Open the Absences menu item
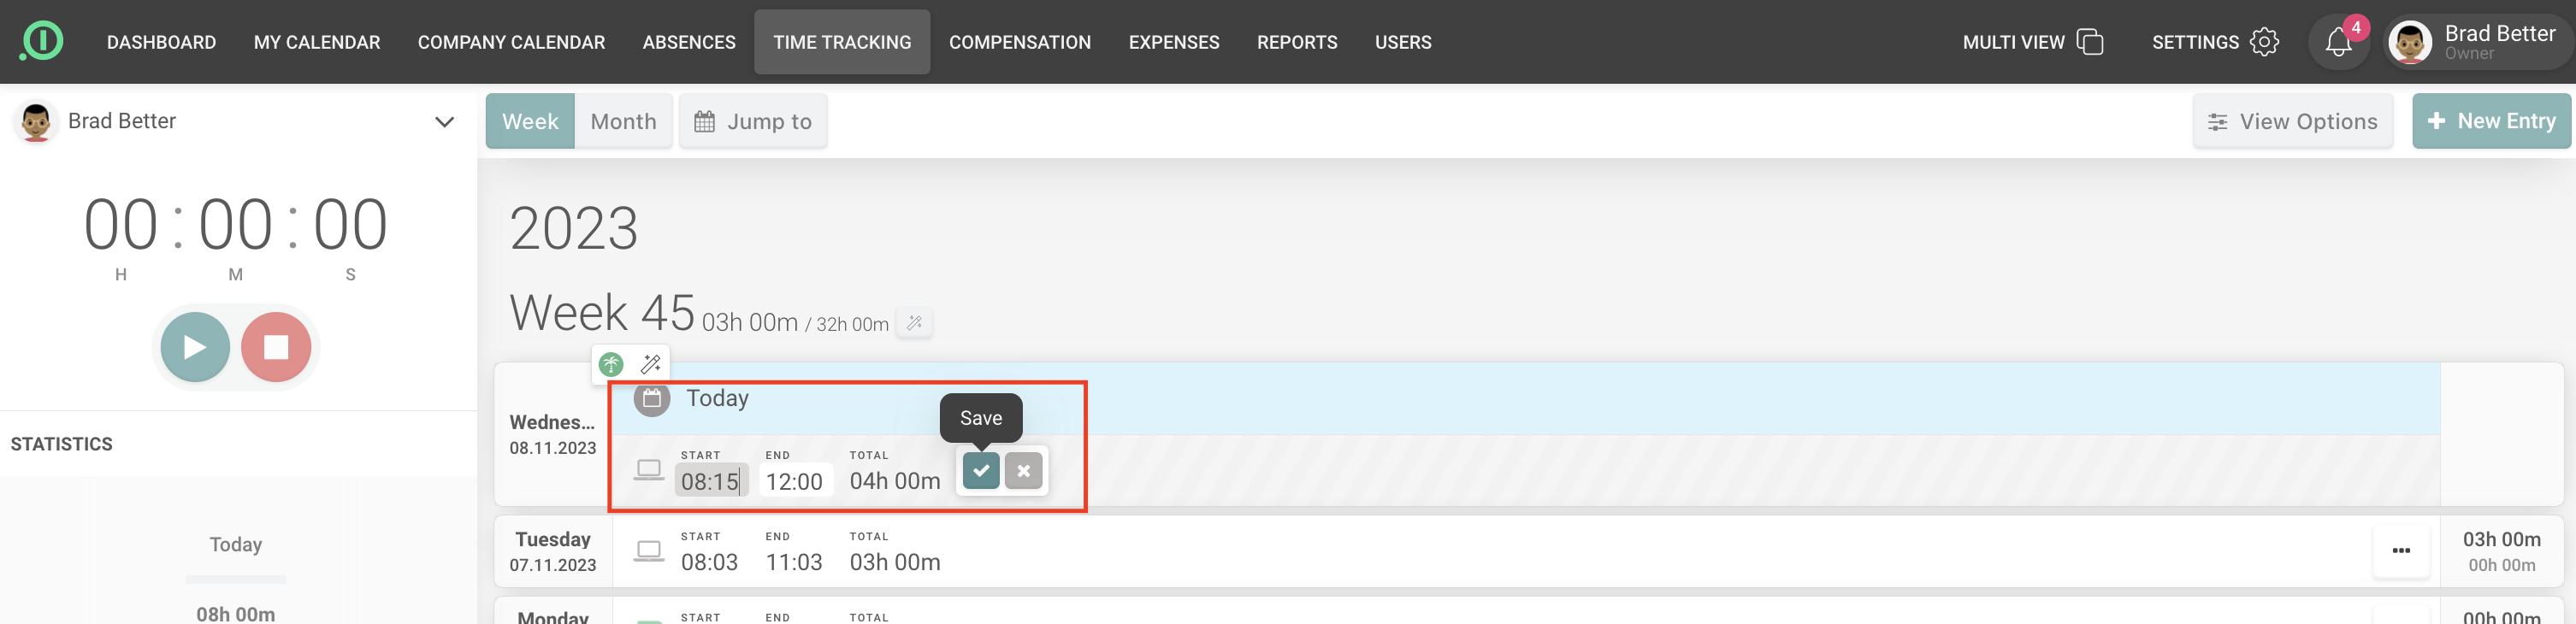Viewport: 2576px width, 624px height. pos(689,42)
